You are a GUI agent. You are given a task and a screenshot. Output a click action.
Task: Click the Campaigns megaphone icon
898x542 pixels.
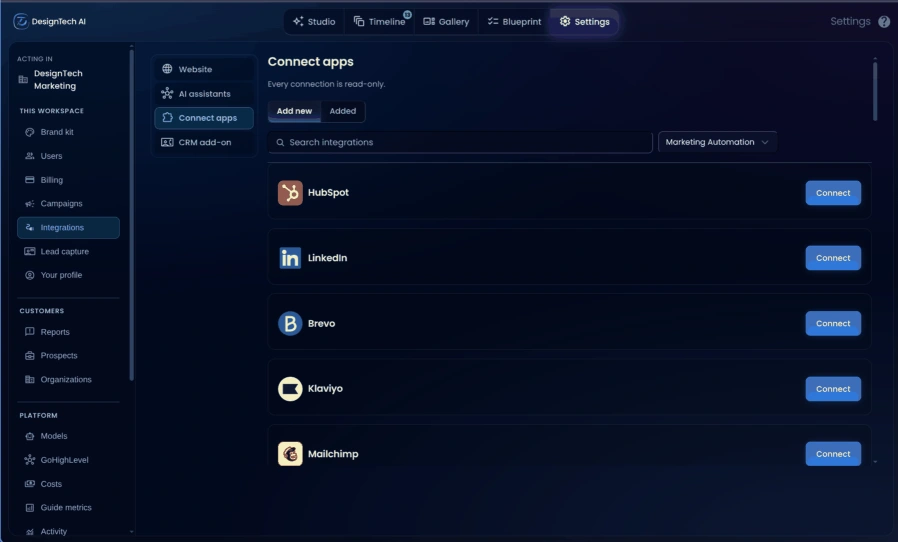[30, 203]
